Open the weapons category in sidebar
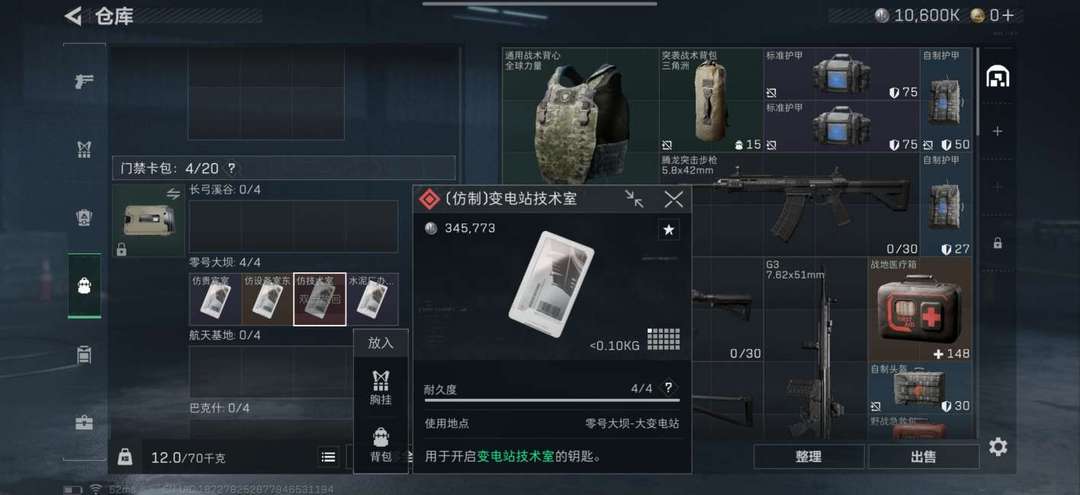Screen dimensions: 1080x495 84,81
